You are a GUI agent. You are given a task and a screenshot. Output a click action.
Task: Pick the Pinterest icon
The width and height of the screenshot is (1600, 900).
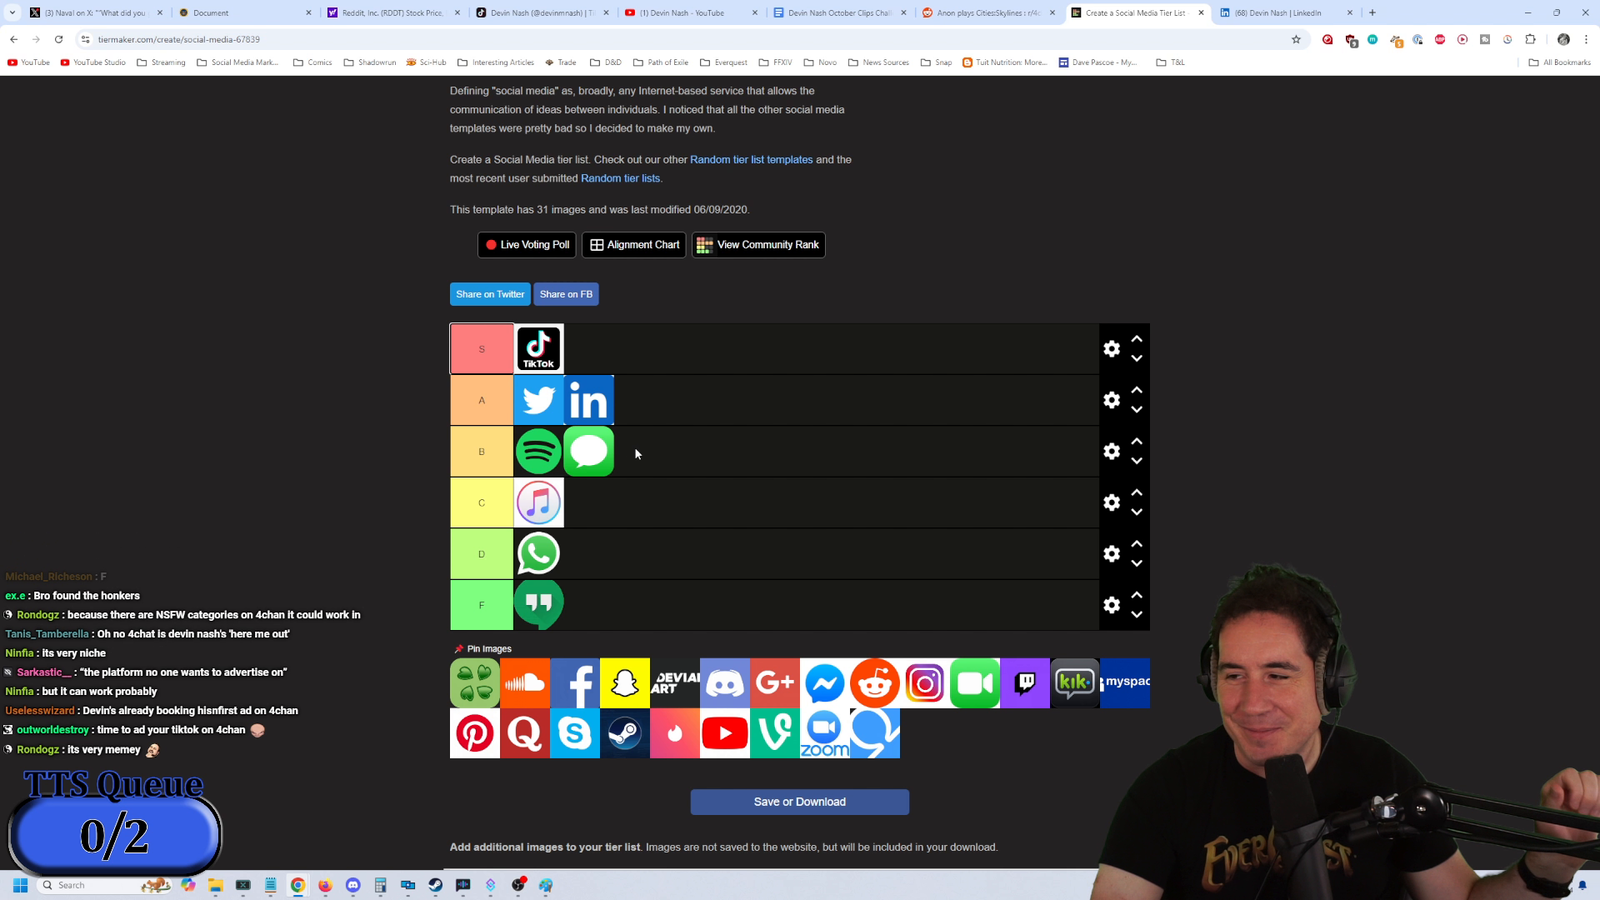(x=475, y=733)
